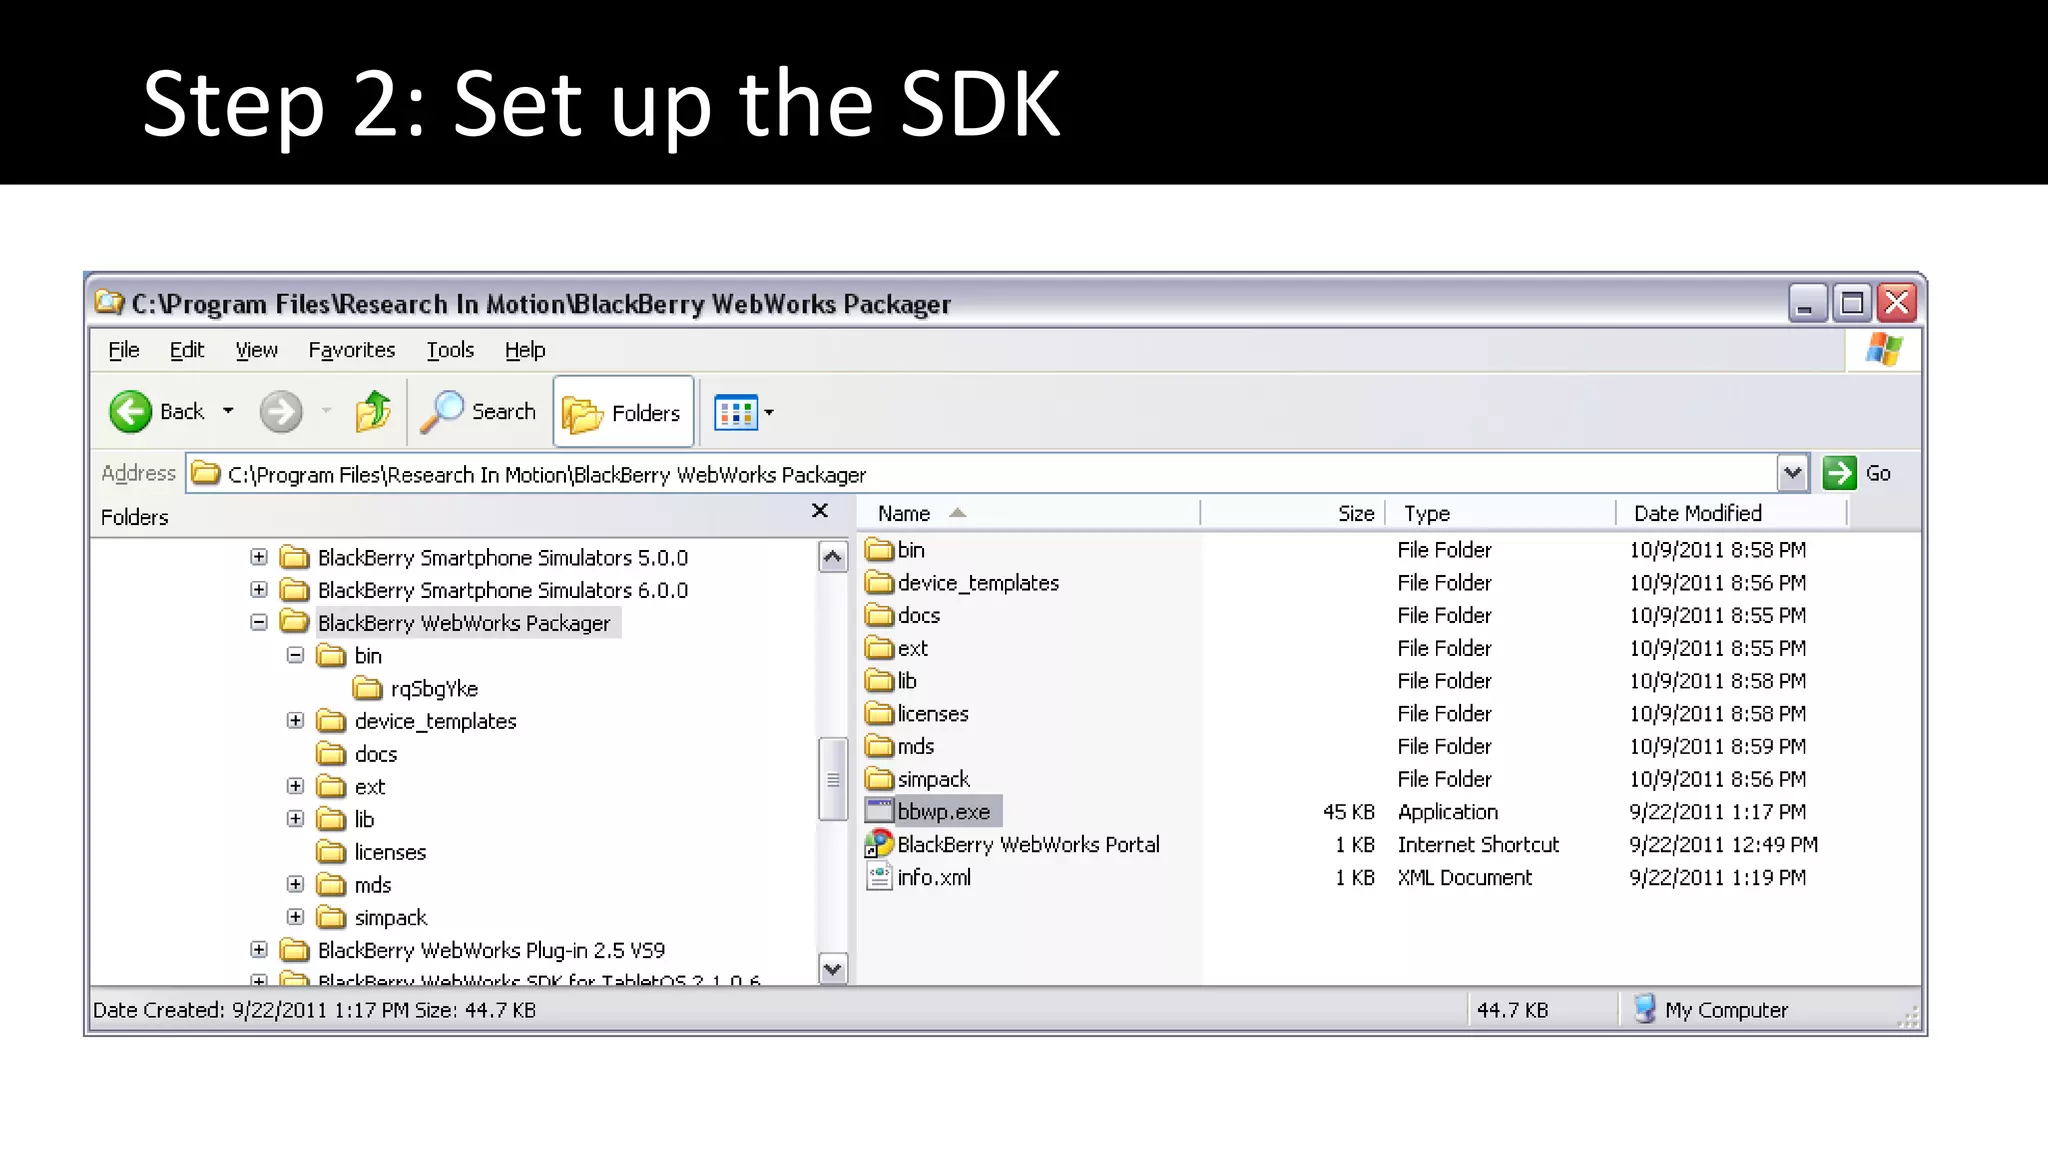
Task: Open the Views dropdown arrow
Action: point(769,412)
